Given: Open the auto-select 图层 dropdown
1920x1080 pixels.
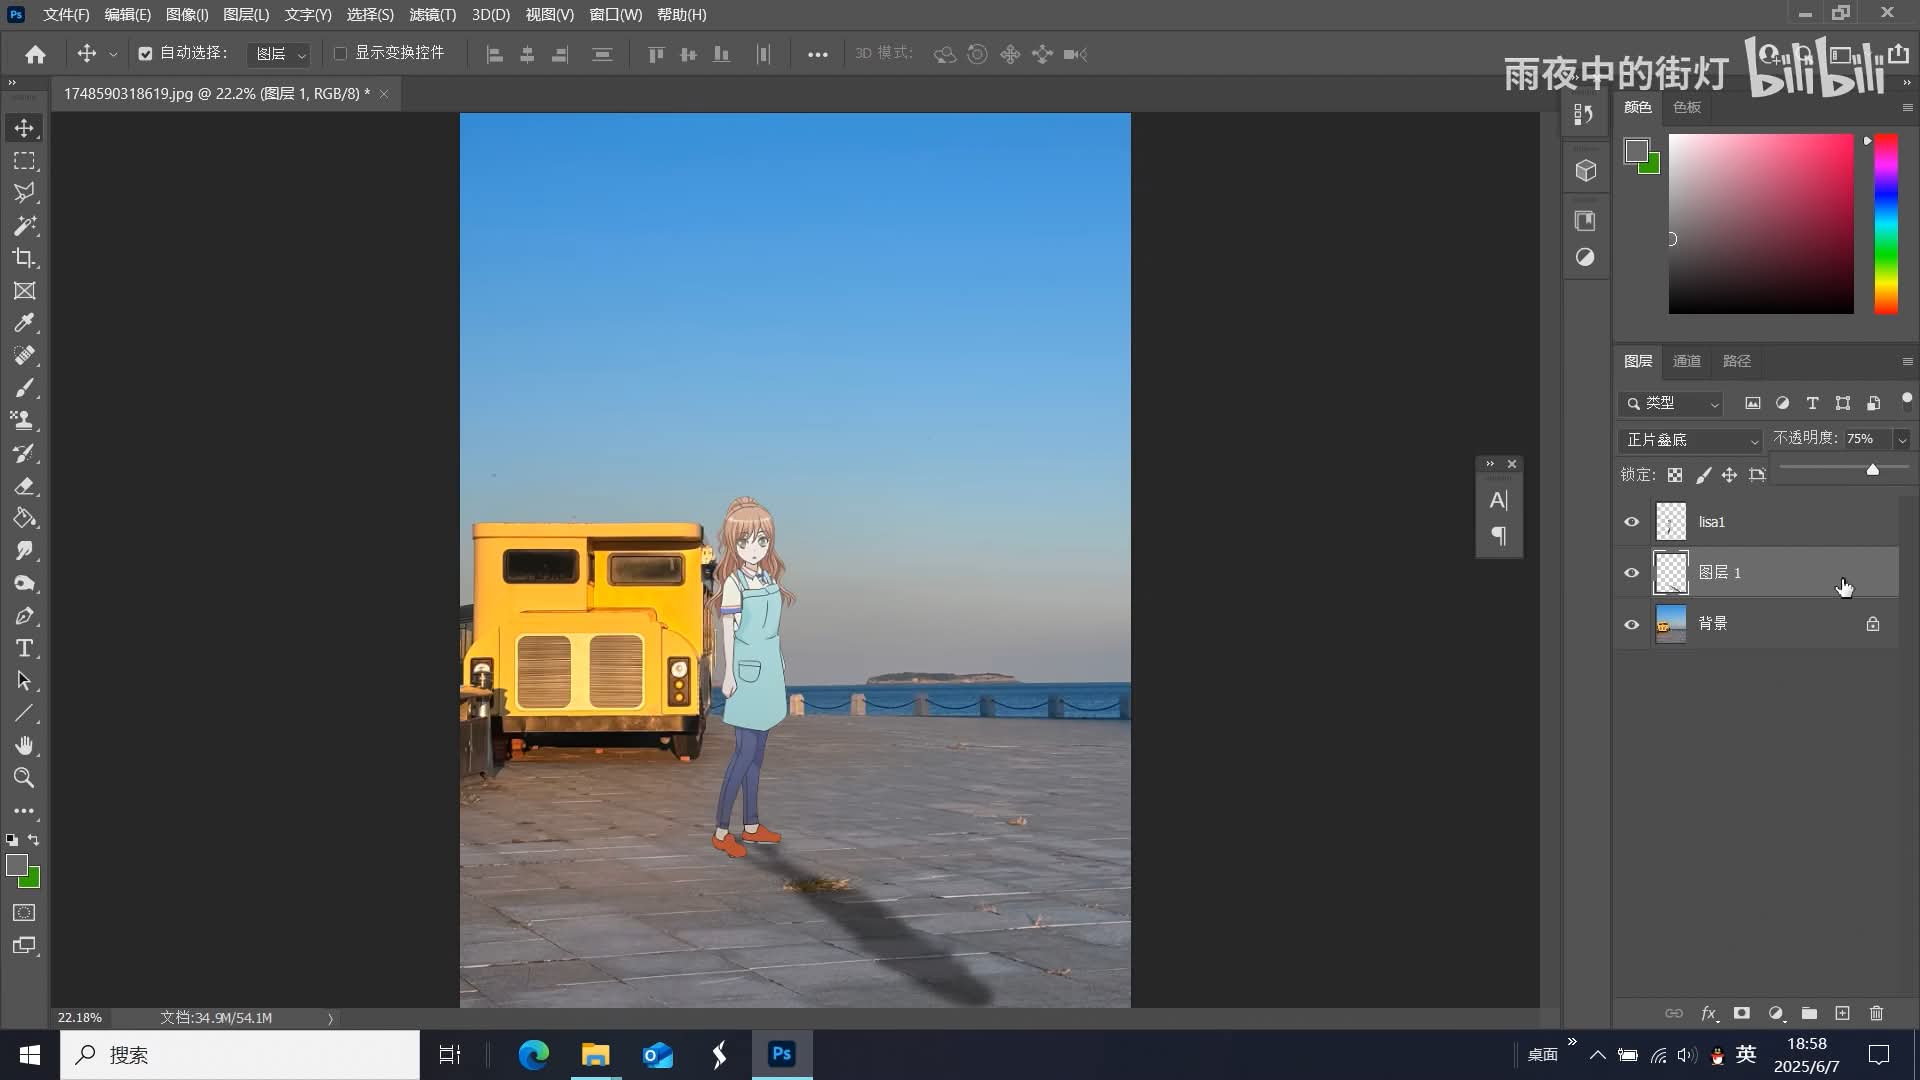Looking at the screenshot, I should coord(279,54).
